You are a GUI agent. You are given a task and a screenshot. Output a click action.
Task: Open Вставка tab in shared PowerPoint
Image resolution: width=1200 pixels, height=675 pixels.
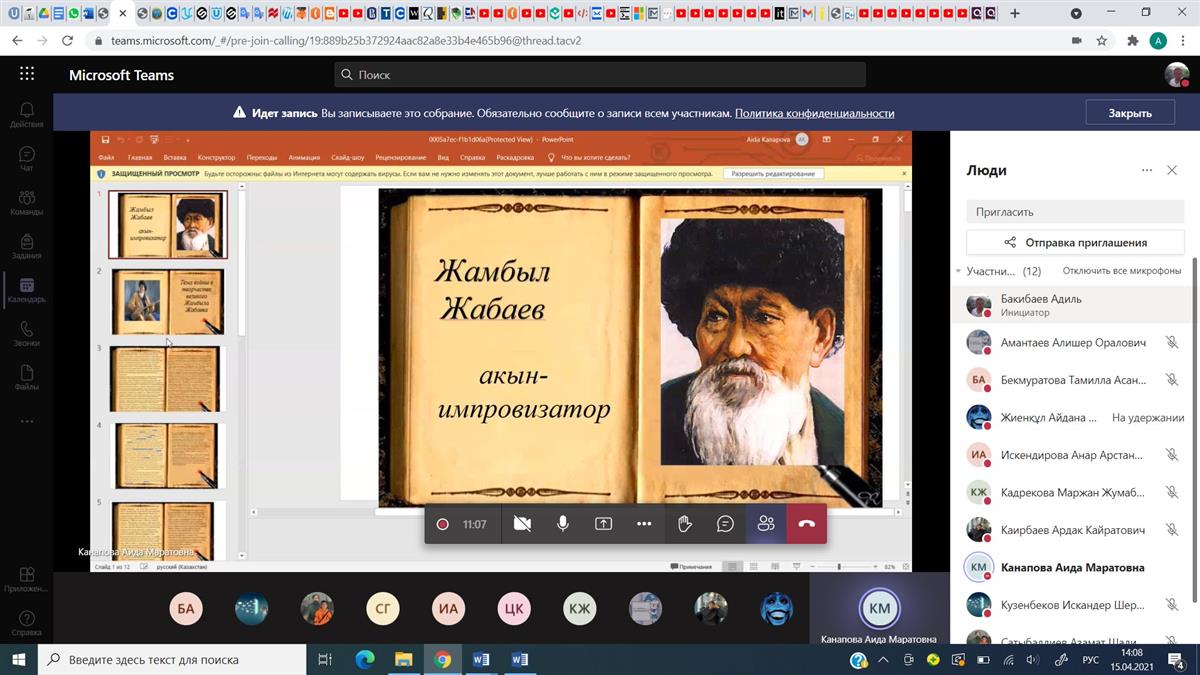point(175,158)
